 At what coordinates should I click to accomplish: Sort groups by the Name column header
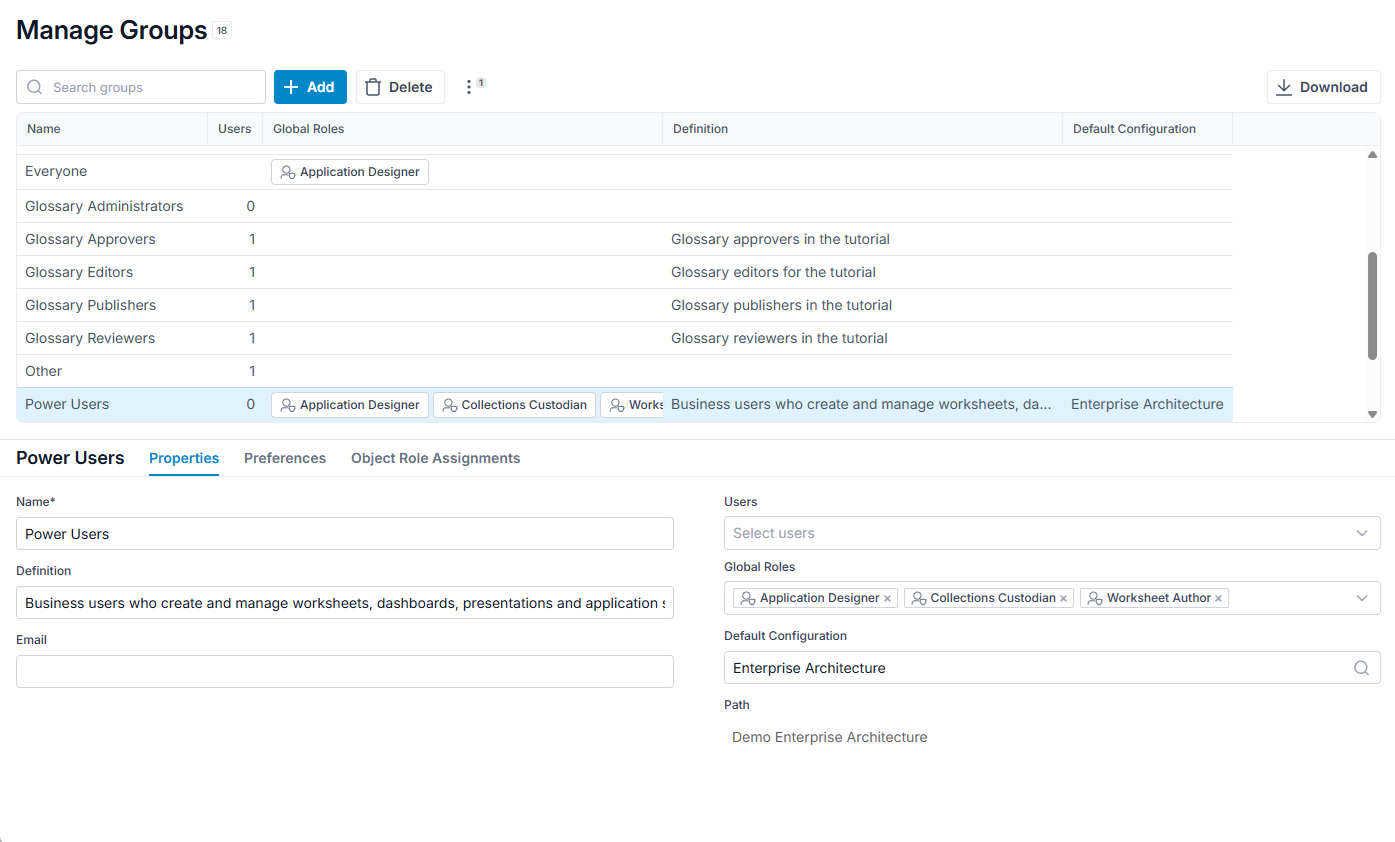point(44,129)
